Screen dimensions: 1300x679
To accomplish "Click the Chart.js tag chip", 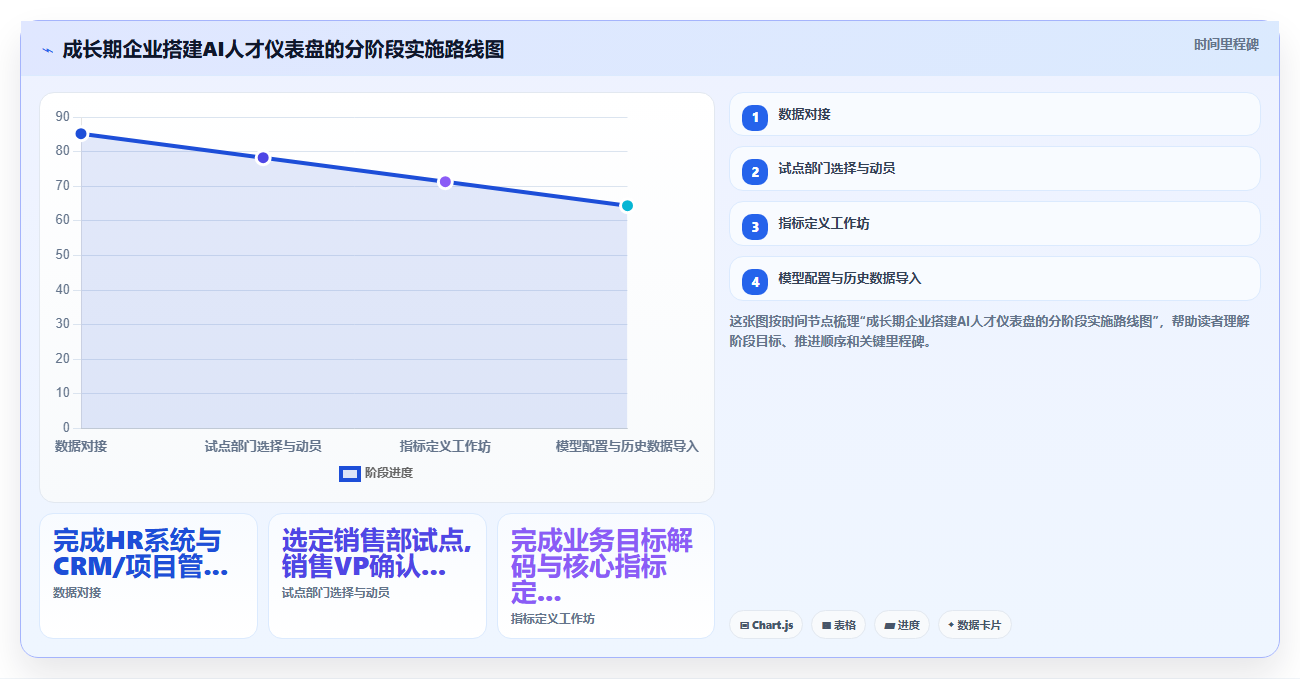I will click(x=766, y=625).
